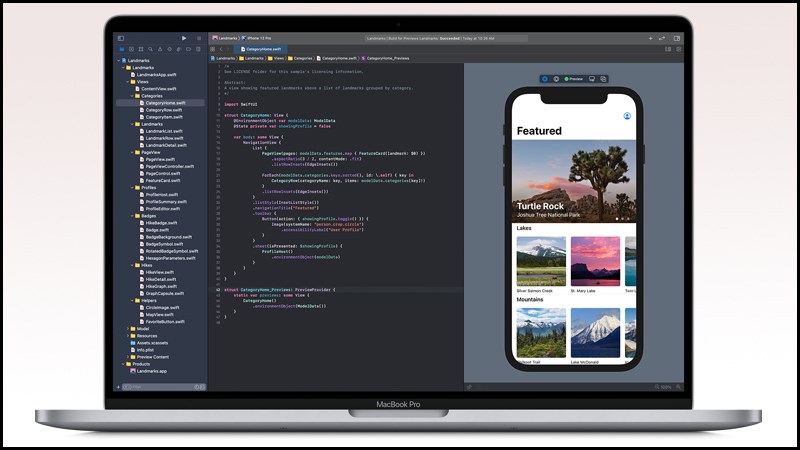The image size is (800, 450).
Task: Open ContentView.swift file
Action: [156, 89]
